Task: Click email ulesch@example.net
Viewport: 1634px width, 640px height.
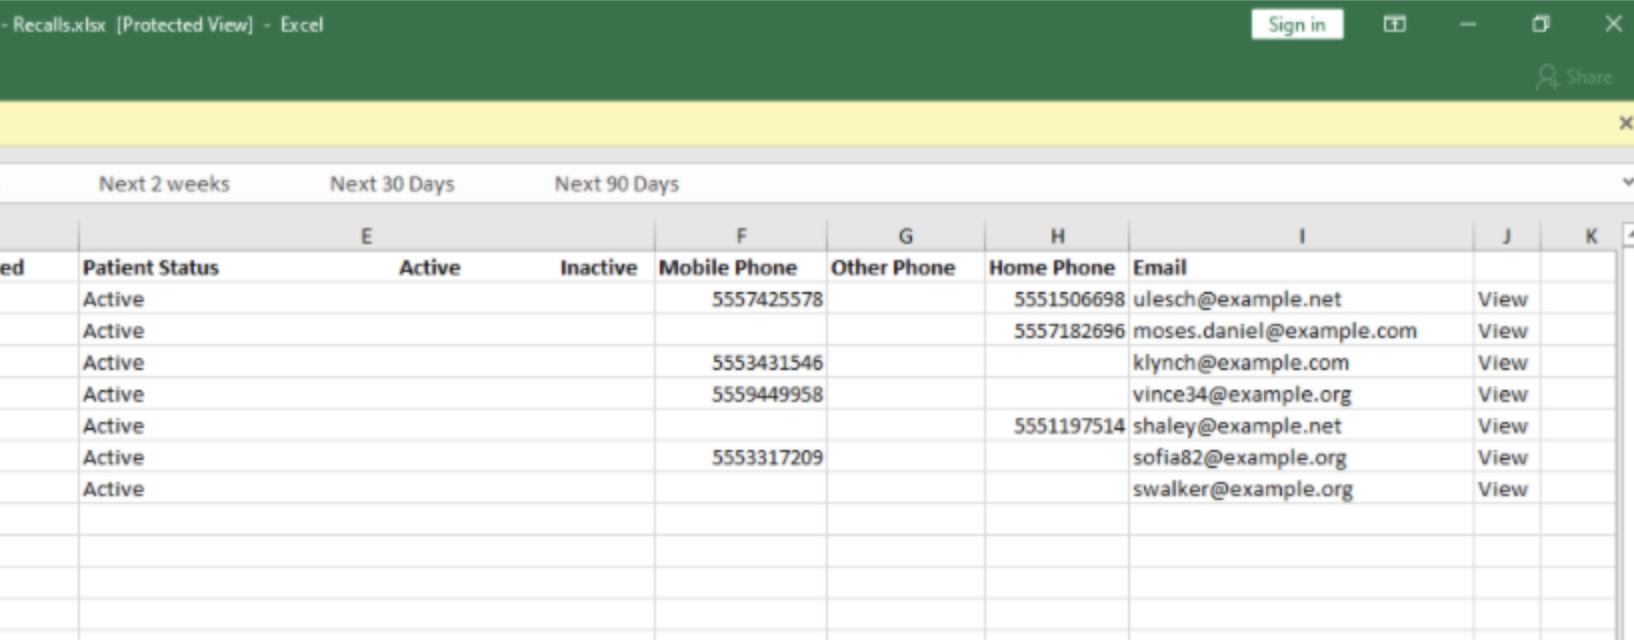Action: coord(1237,299)
